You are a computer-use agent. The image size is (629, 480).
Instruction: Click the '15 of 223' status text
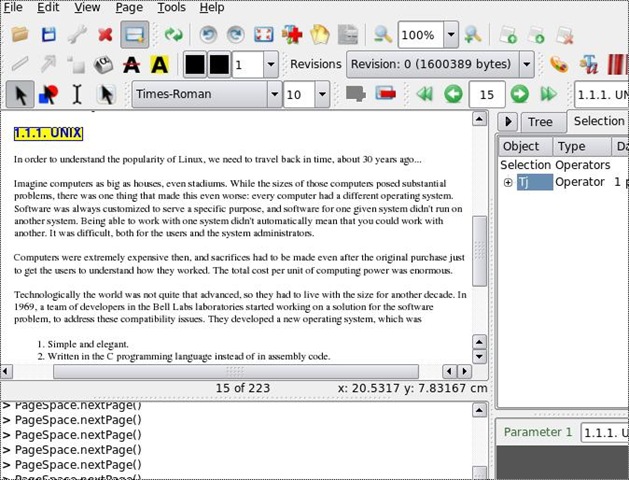point(243,388)
